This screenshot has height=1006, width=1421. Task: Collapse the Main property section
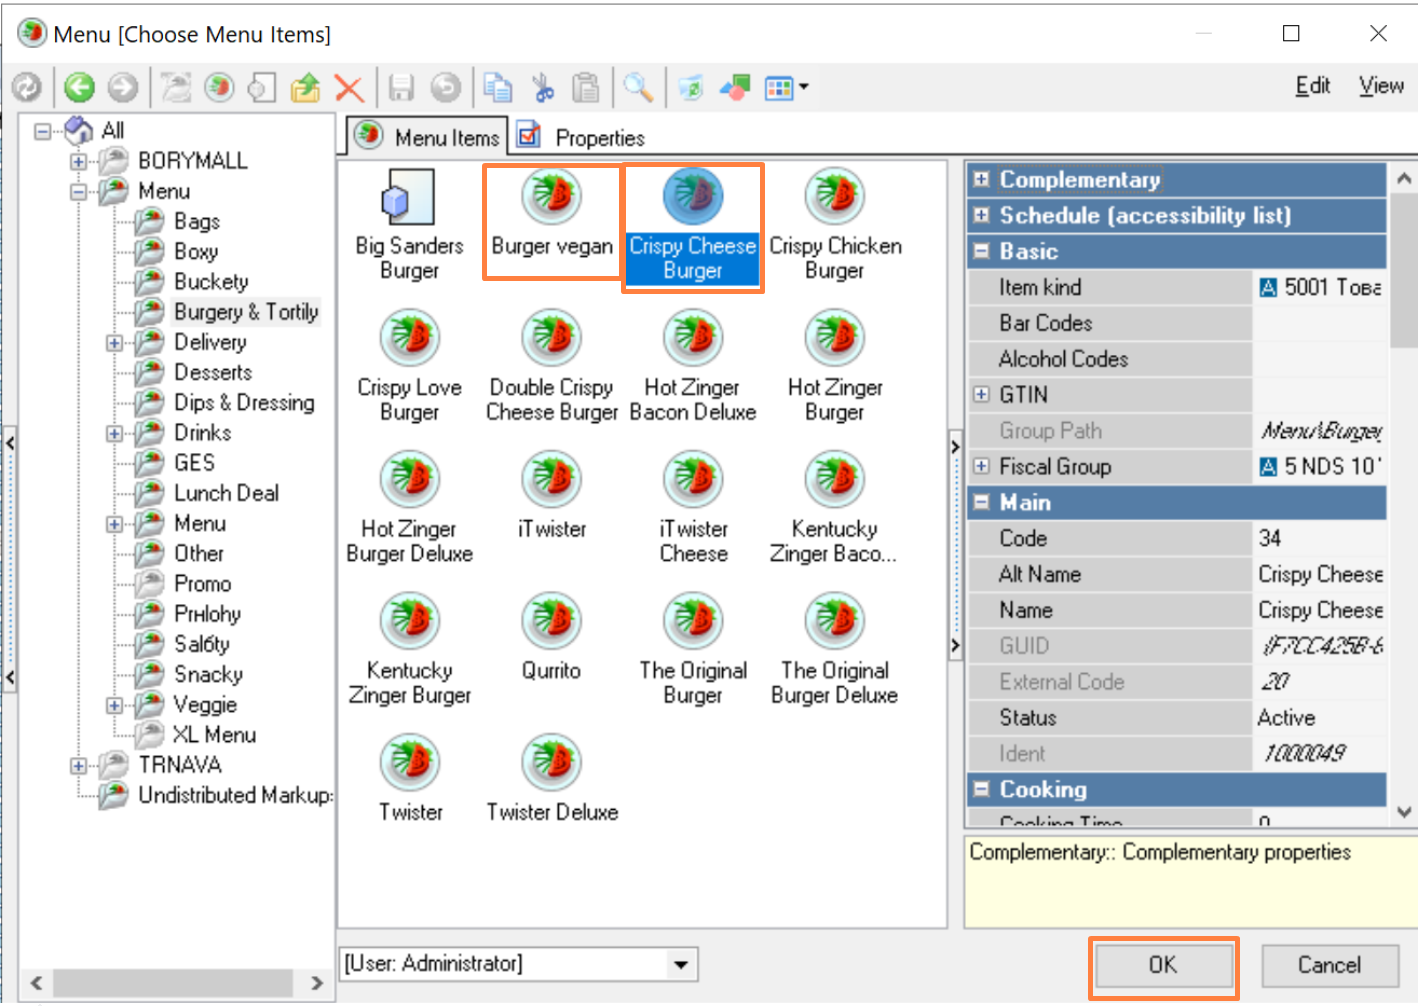(981, 503)
